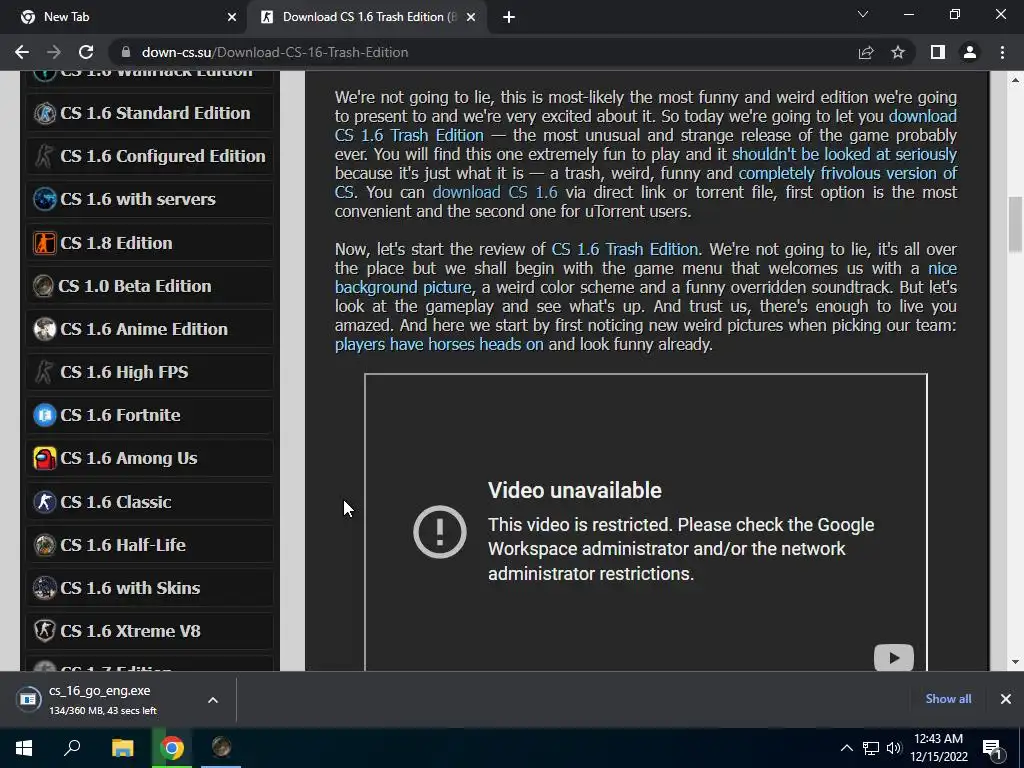Viewport: 1024px width, 768px height.
Task: Open the Windows Start menu
Action: [x=24, y=748]
